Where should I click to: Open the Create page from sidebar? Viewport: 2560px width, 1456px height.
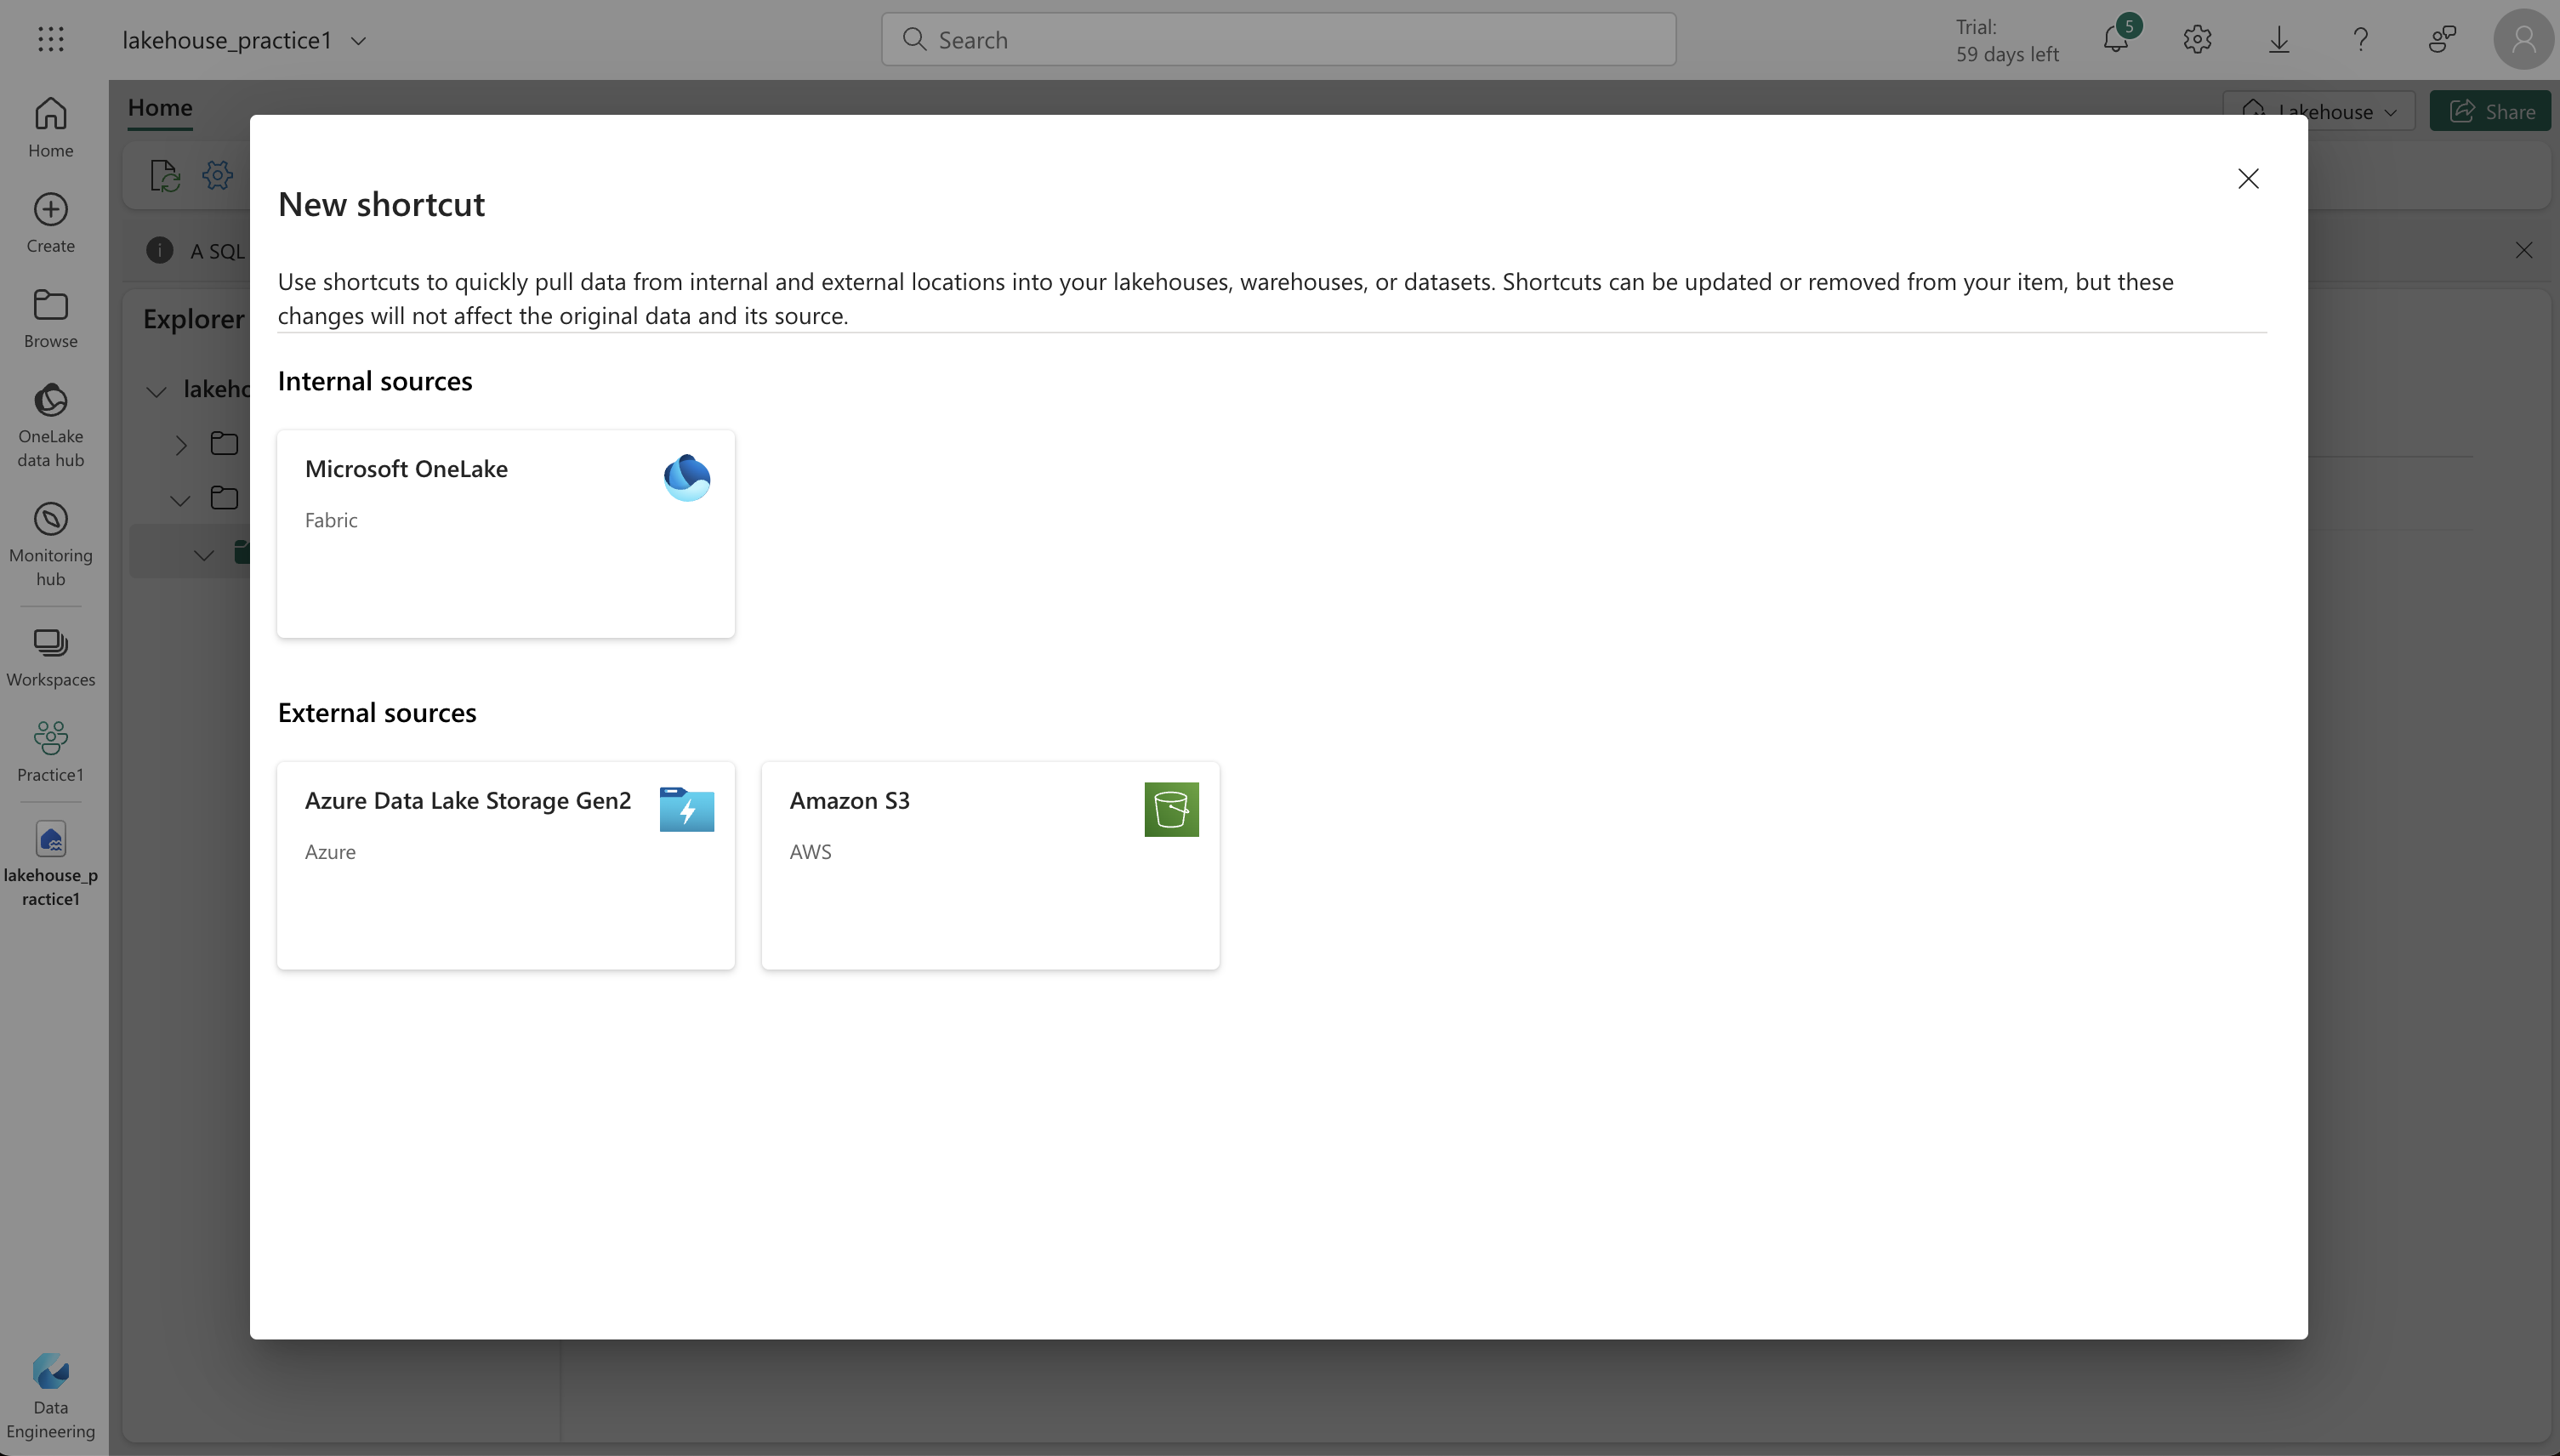[51, 222]
